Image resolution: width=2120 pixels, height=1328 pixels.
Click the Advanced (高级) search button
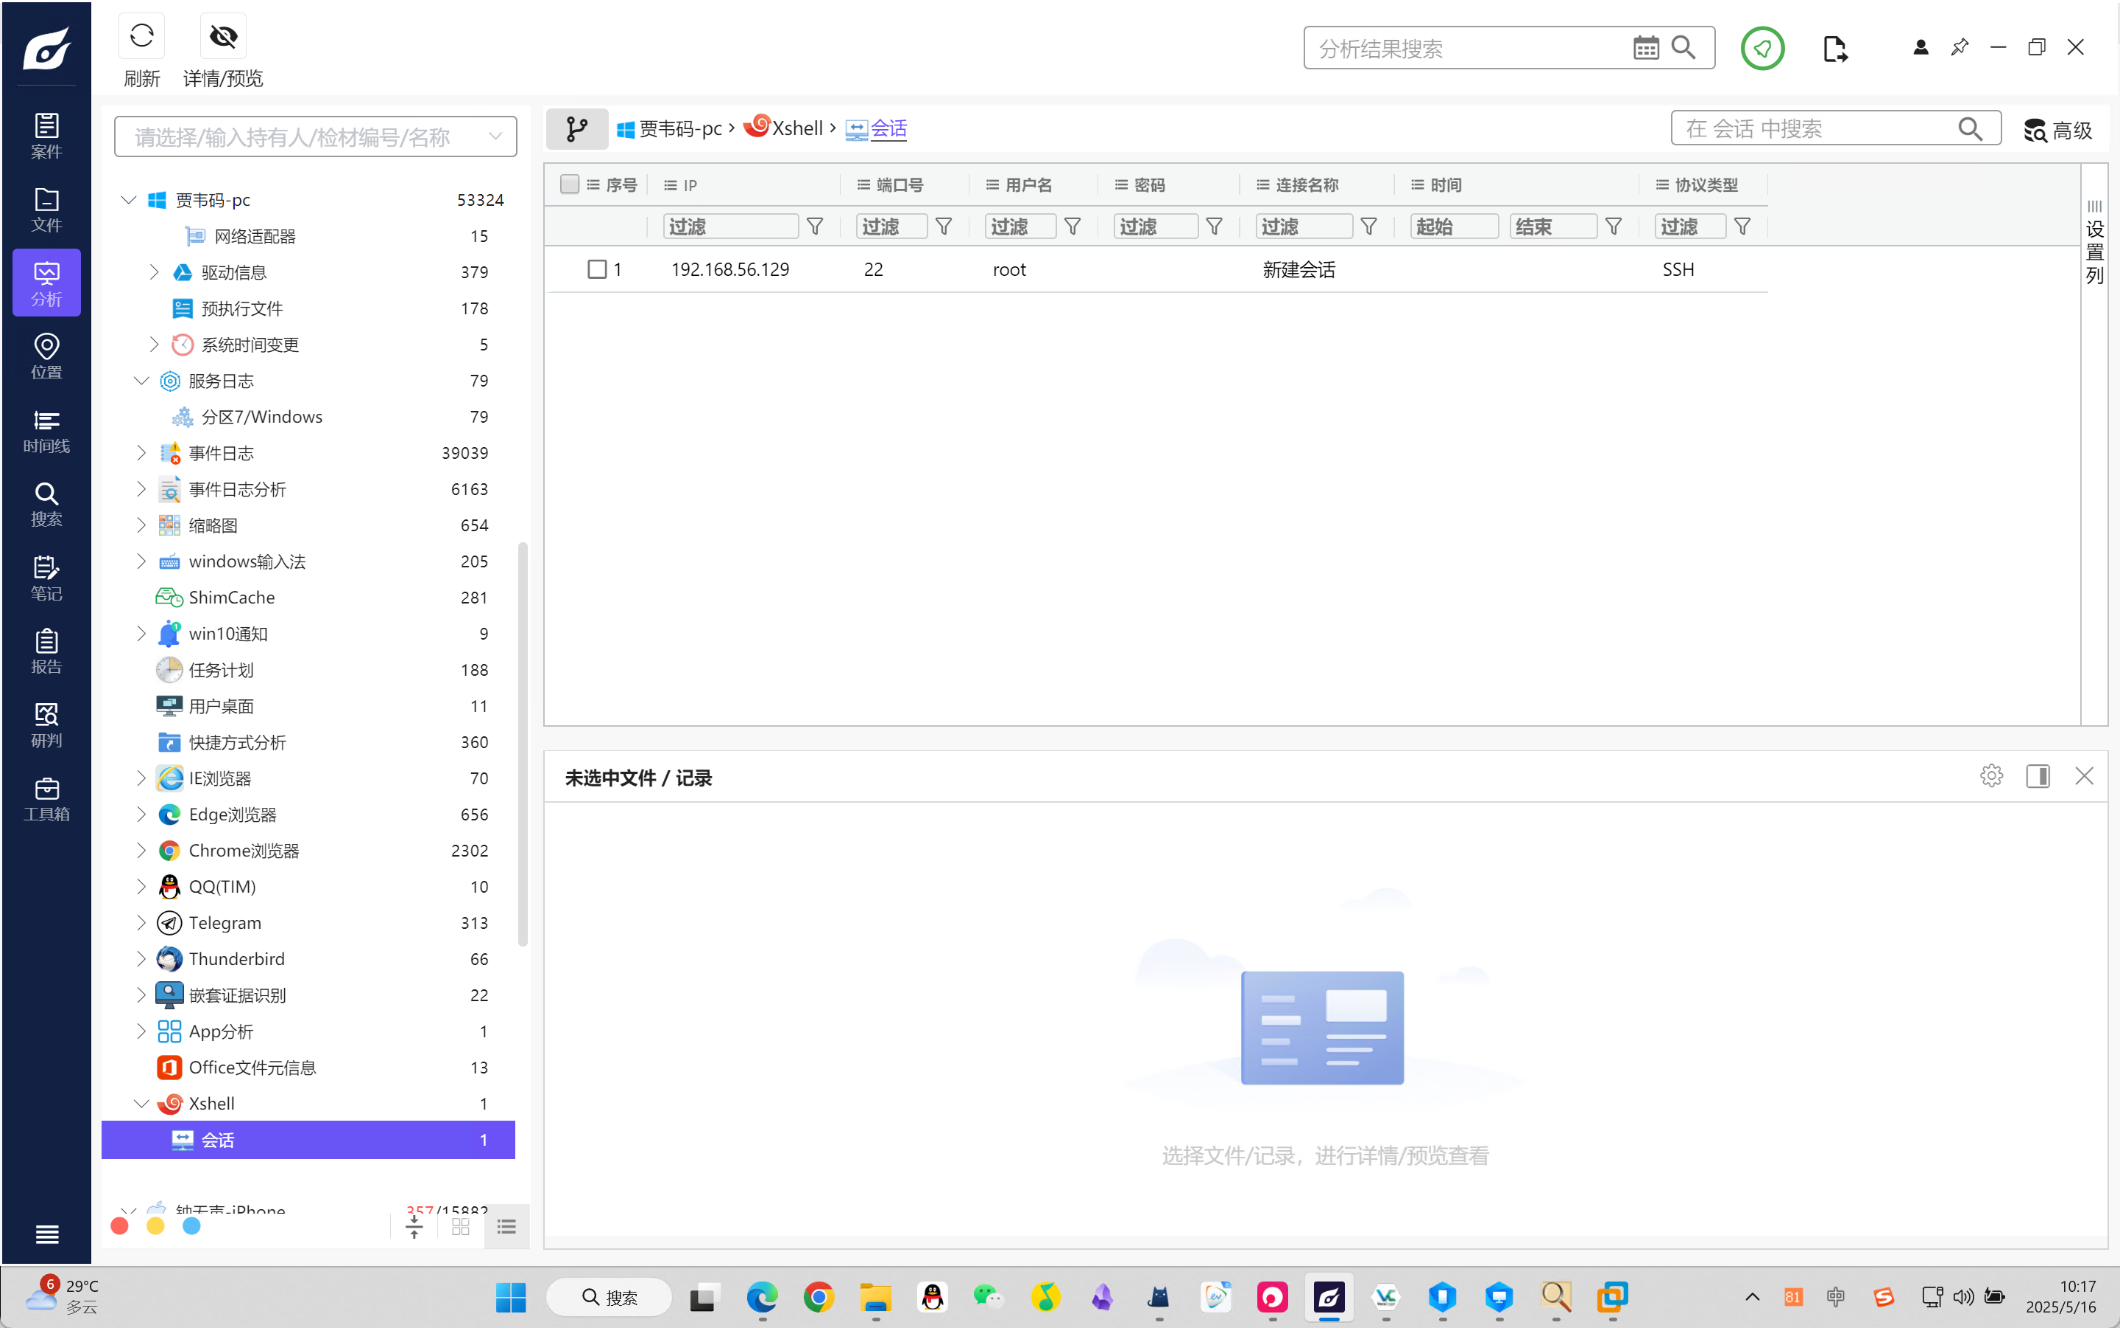(x=2058, y=130)
